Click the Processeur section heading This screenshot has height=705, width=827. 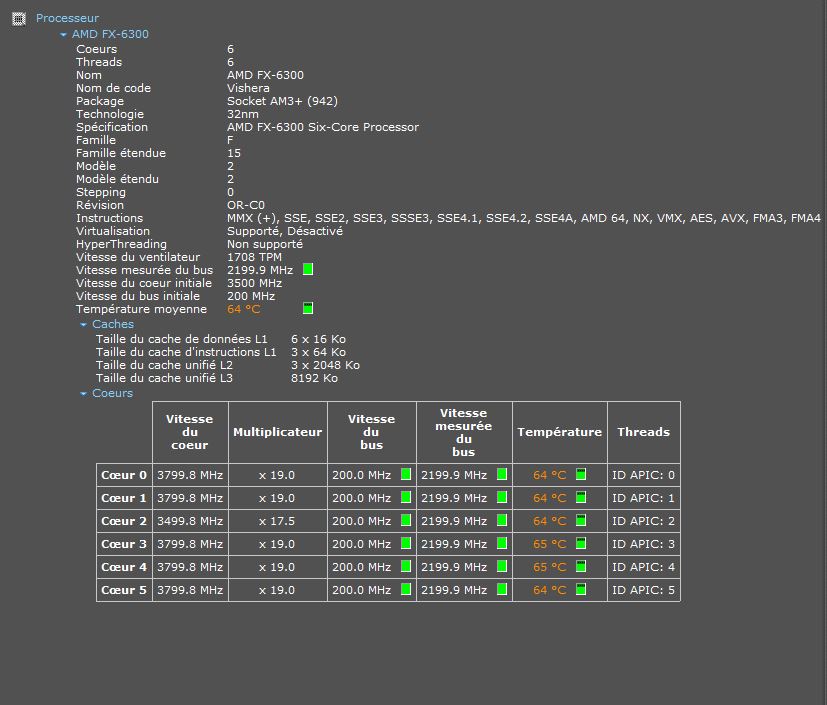[67, 18]
